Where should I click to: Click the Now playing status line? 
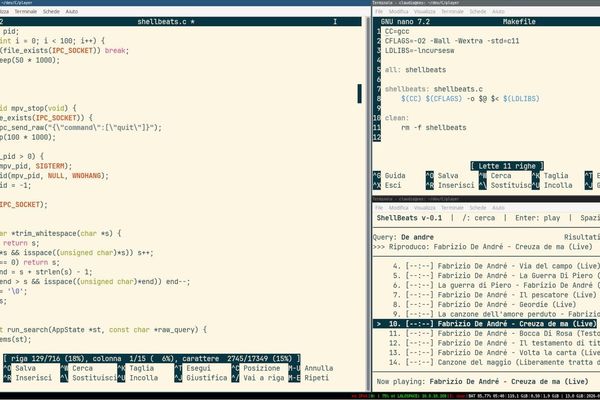[x=482, y=382]
